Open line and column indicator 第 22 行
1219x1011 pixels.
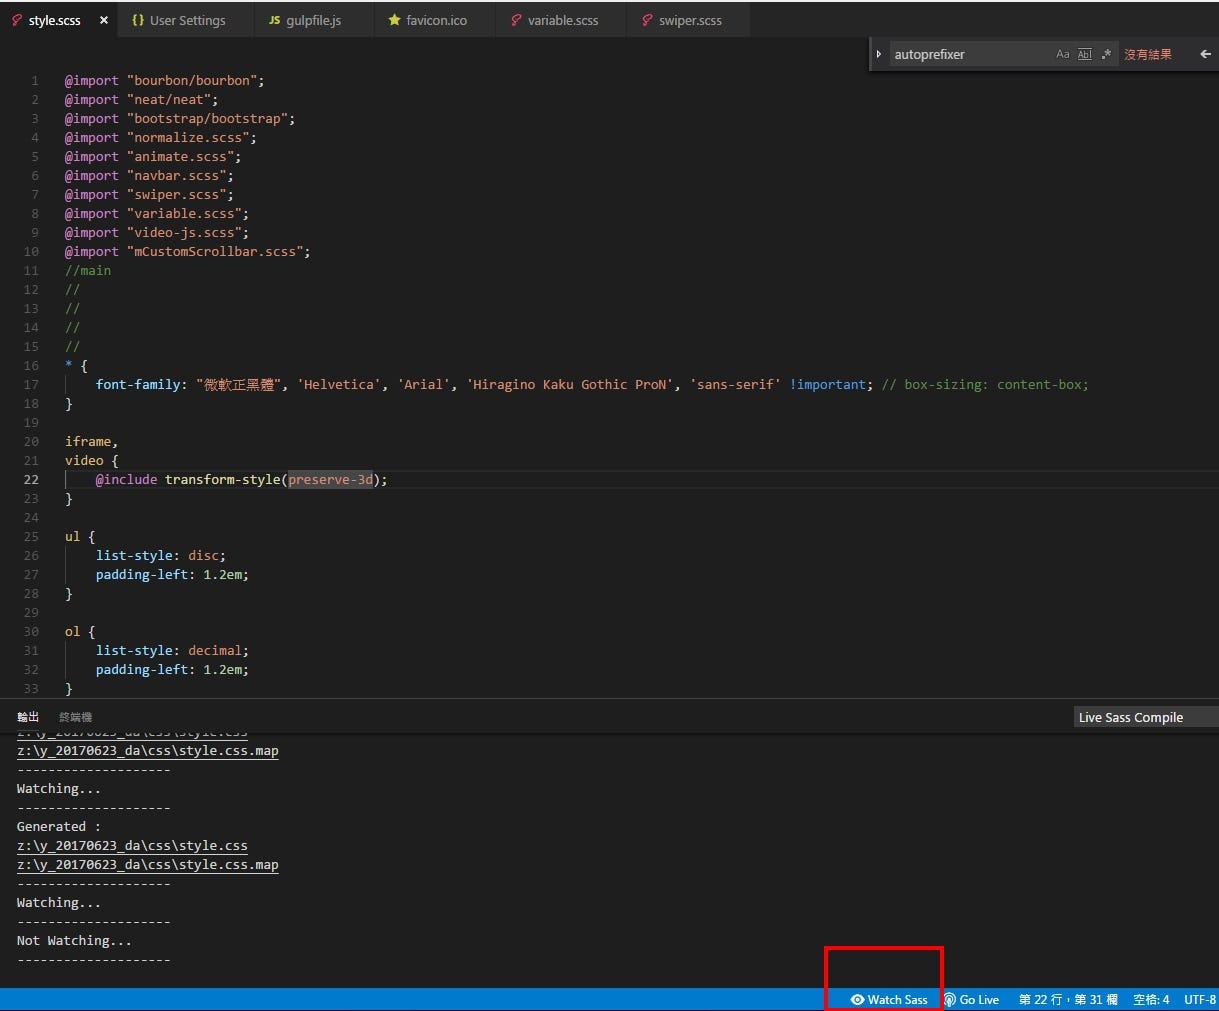pyautogui.click(x=1068, y=999)
